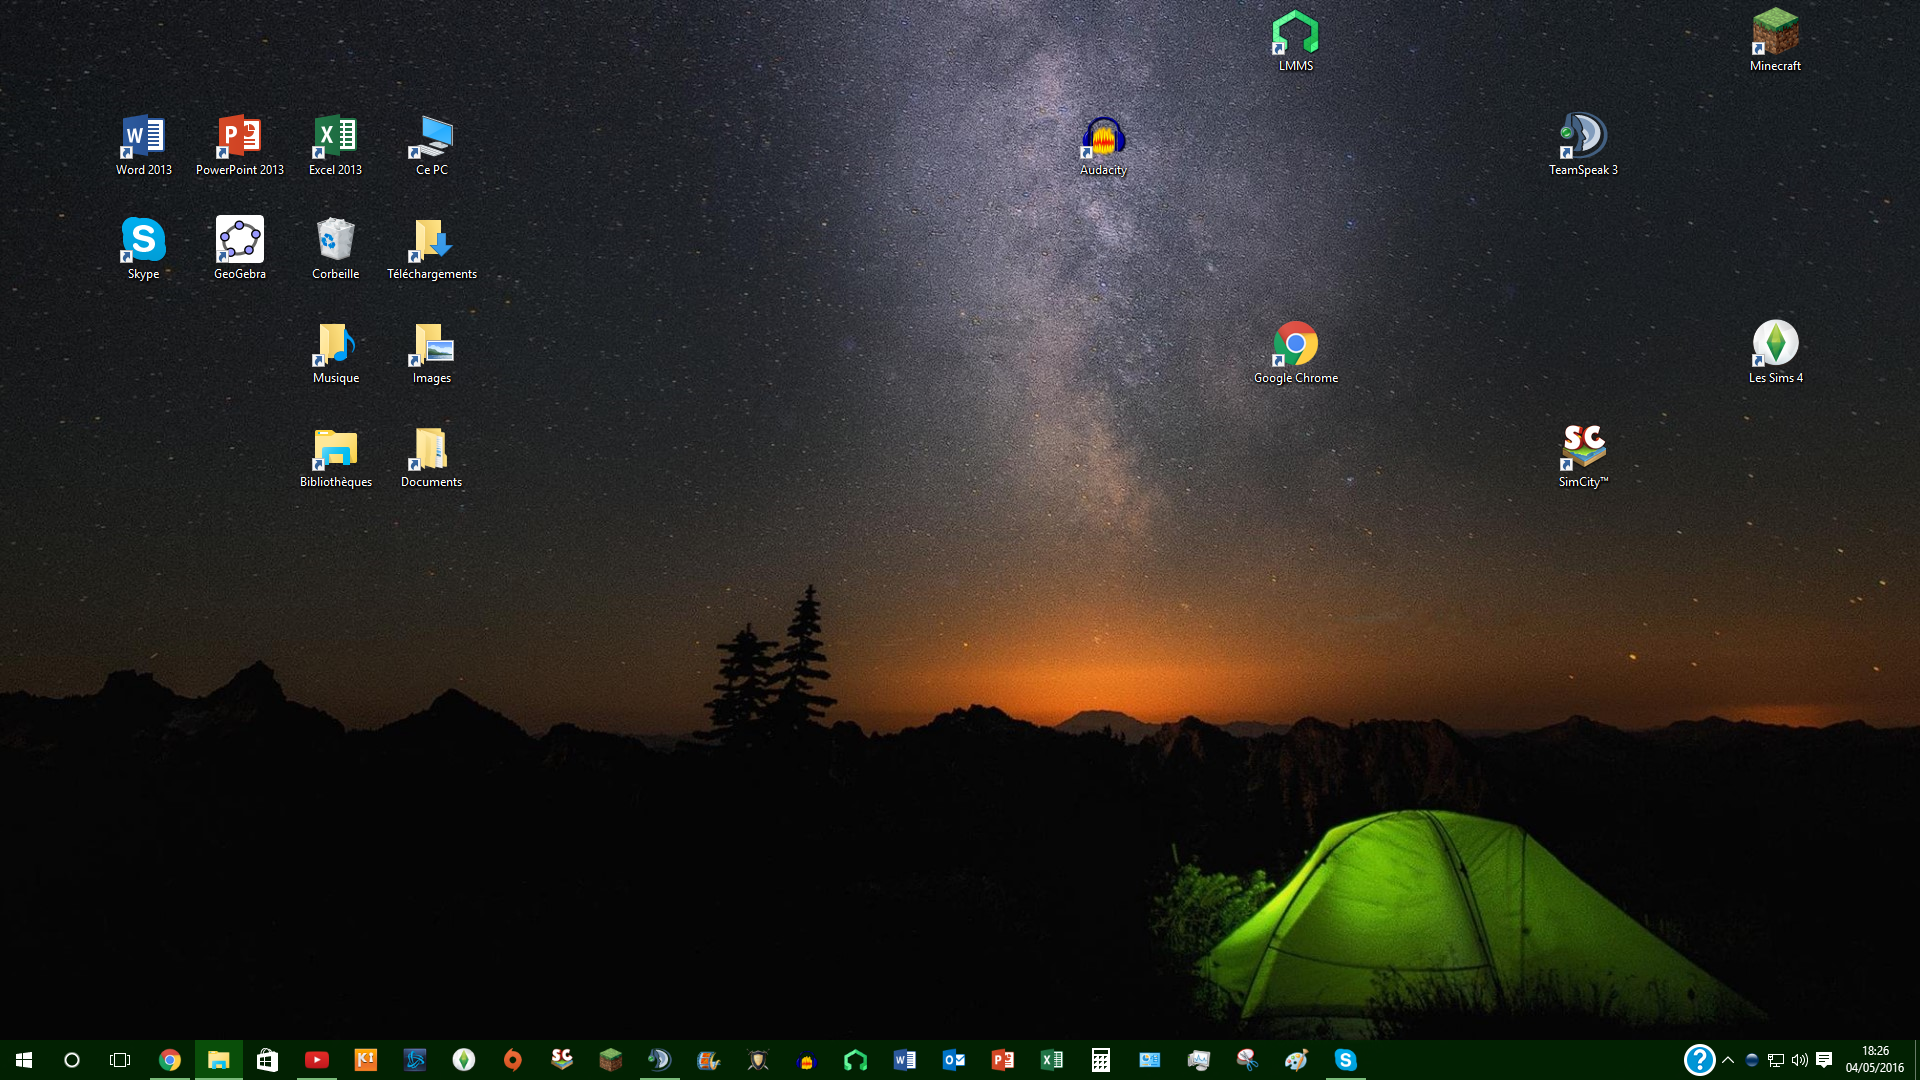
Task: Launch Calculator from the taskbar
Action: click(1100, 1060)
